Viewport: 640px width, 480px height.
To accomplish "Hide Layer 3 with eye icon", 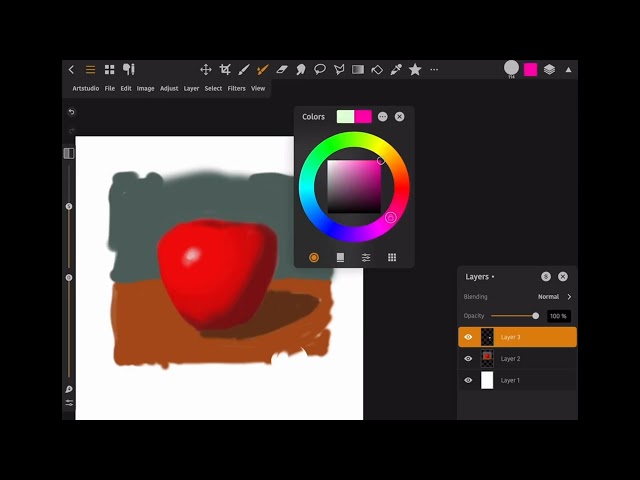I will (x=468, y=337).
